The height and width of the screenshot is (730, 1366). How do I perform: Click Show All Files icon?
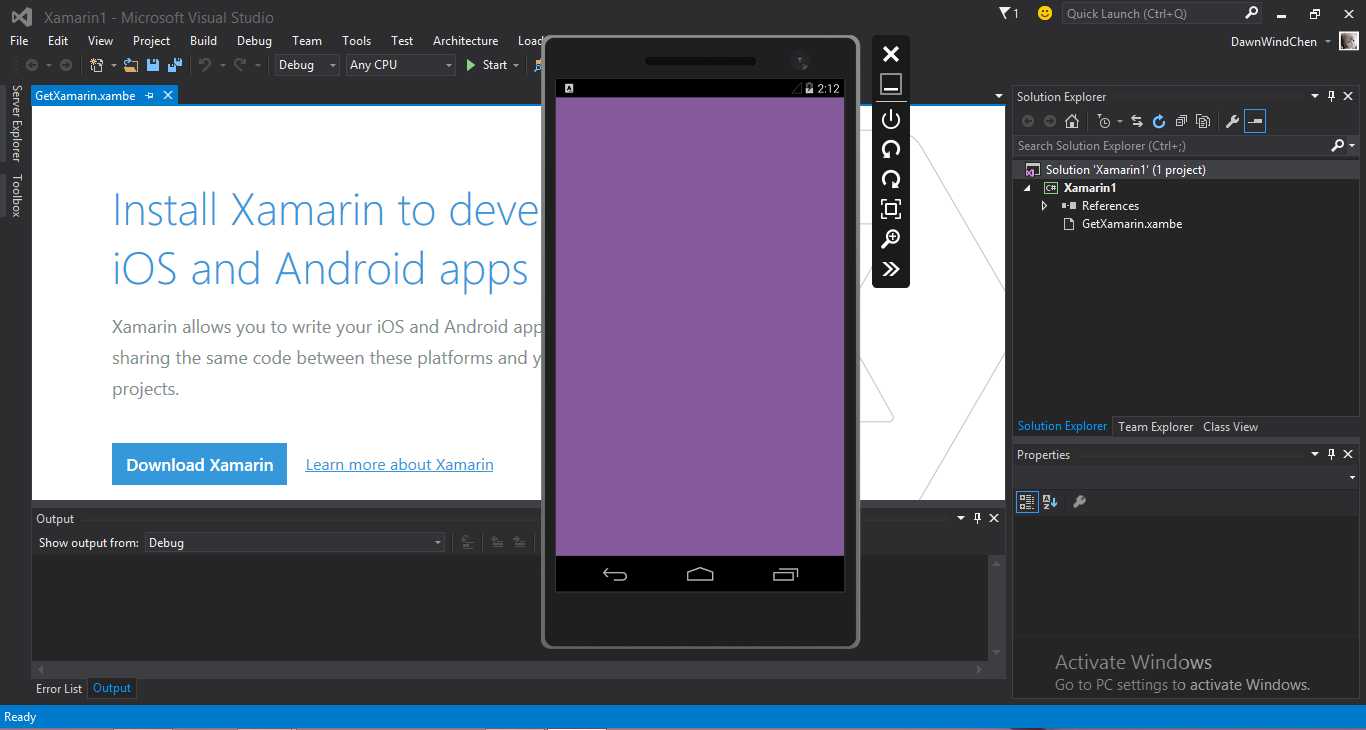[x=1203, y=121]
